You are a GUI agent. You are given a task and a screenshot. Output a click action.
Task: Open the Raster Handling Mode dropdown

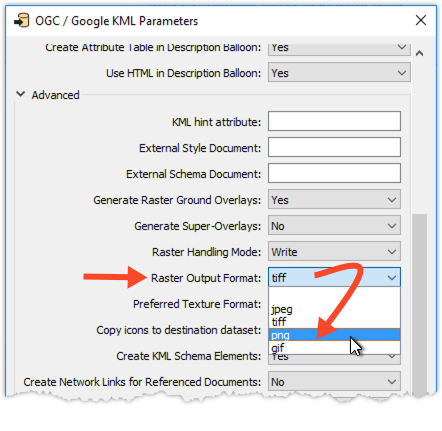pos(334,252)
